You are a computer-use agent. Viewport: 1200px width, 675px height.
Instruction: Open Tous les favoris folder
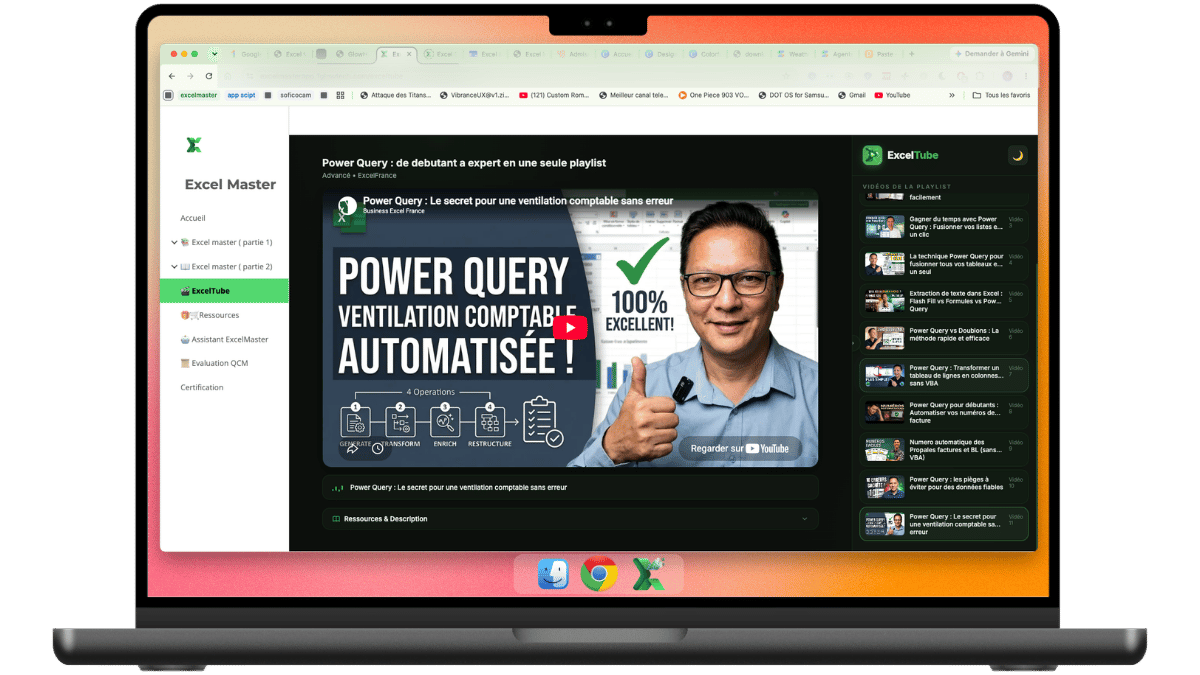1002,95
